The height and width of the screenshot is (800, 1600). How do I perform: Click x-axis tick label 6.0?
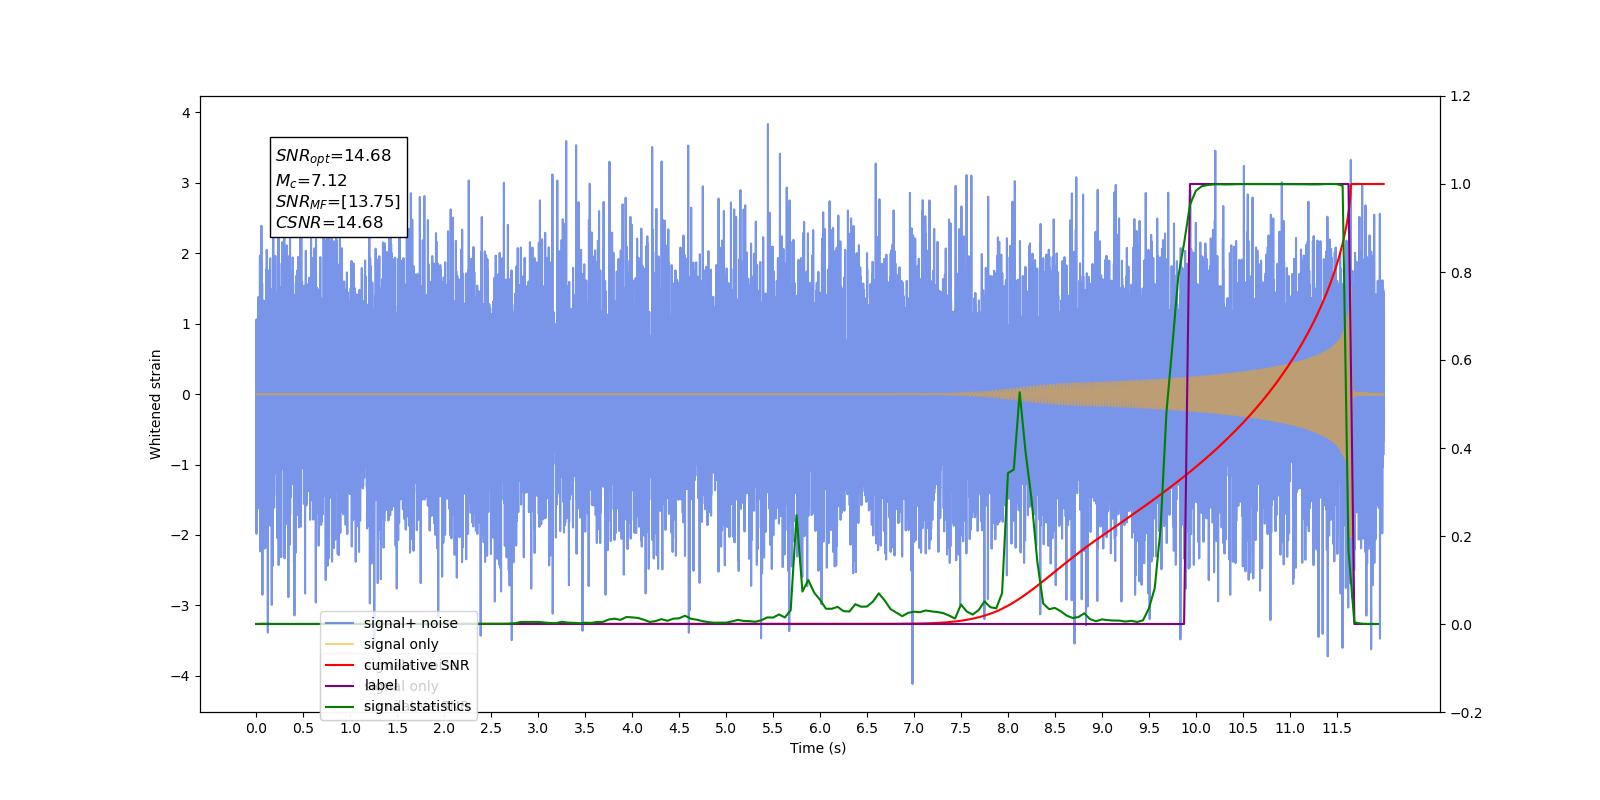point(820,728)
